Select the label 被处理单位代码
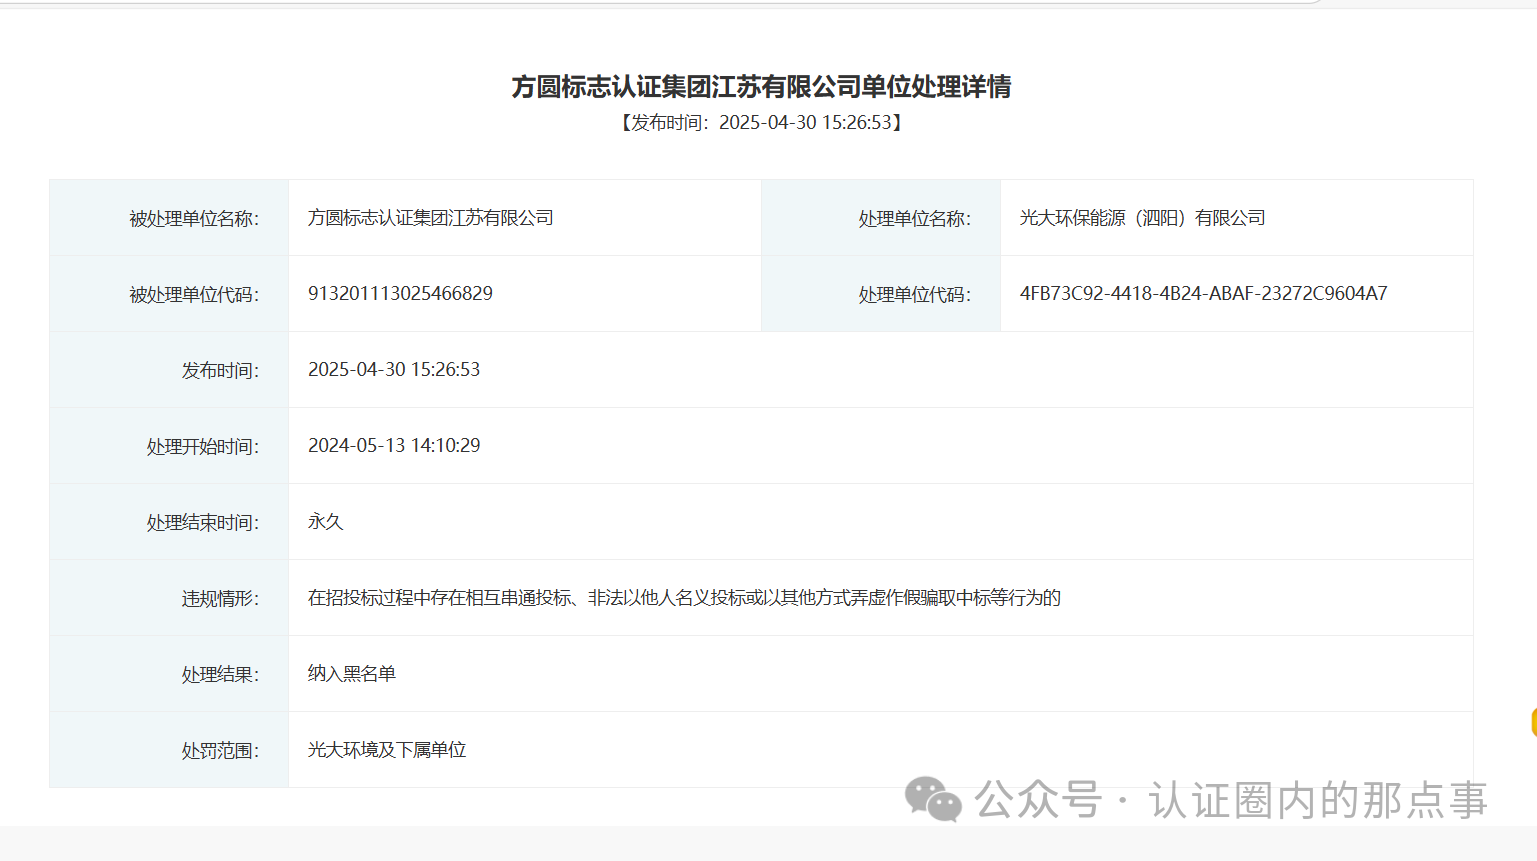The width and height of the screenshot is (1537, 861). pyautogui.click(x=194, y=294)
